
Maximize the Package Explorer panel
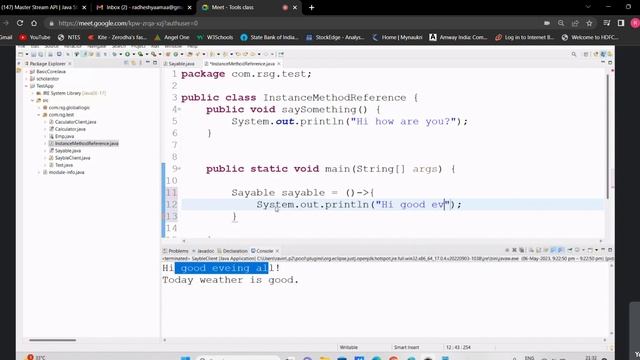(155, 63)
